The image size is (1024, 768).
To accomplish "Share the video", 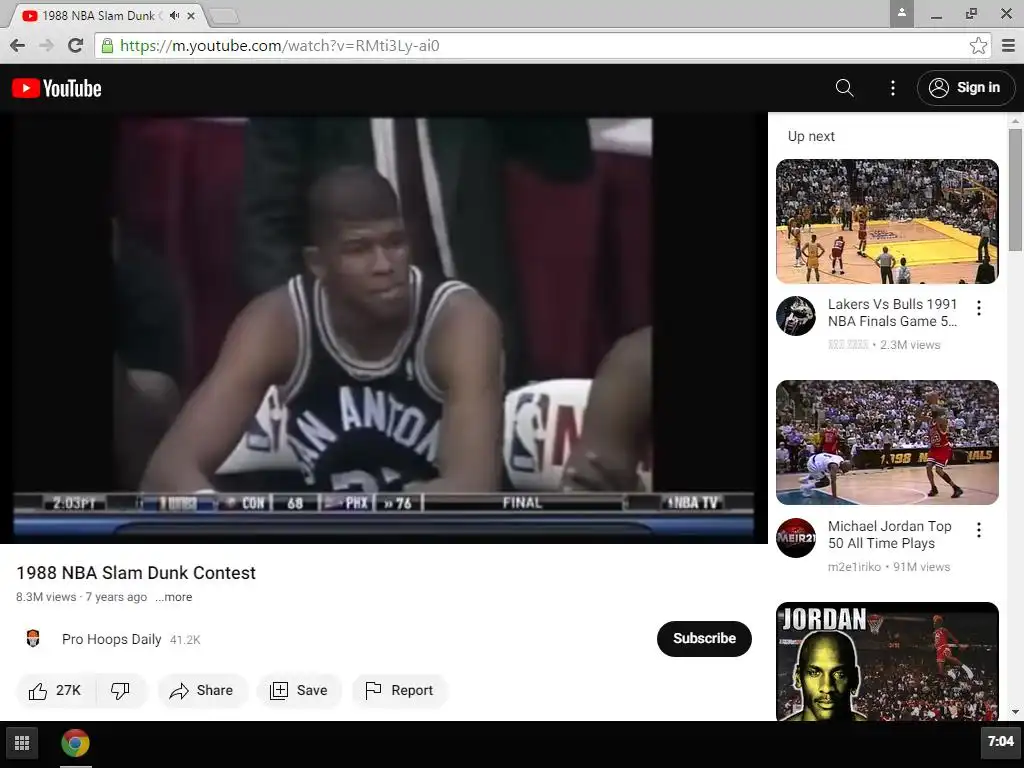I will pos(202,690).
